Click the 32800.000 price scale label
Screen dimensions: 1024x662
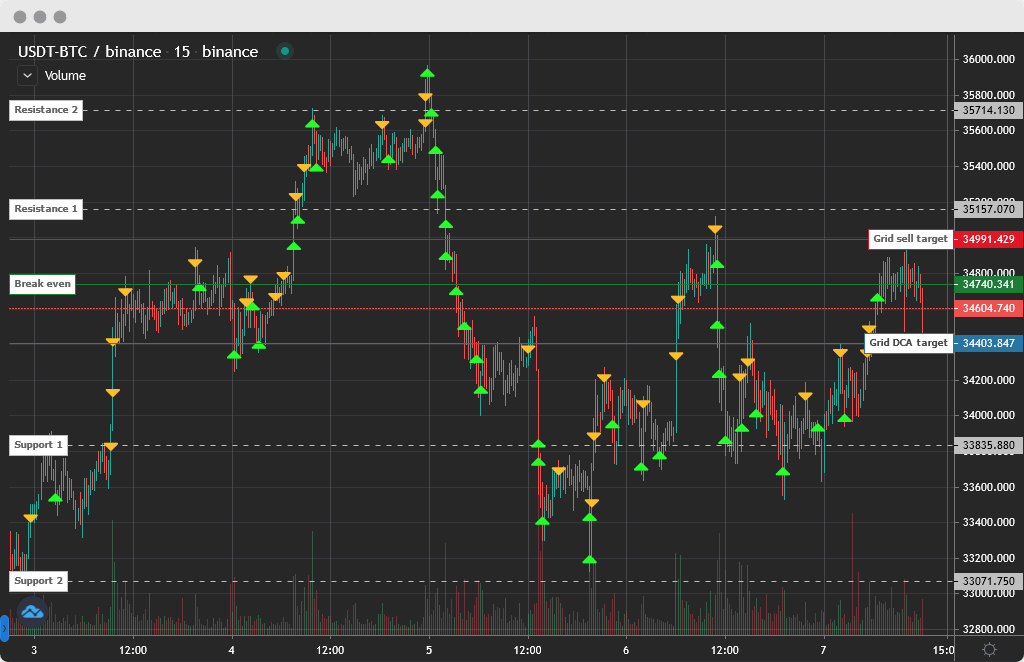pyautogui.click(x=989, y=629)
